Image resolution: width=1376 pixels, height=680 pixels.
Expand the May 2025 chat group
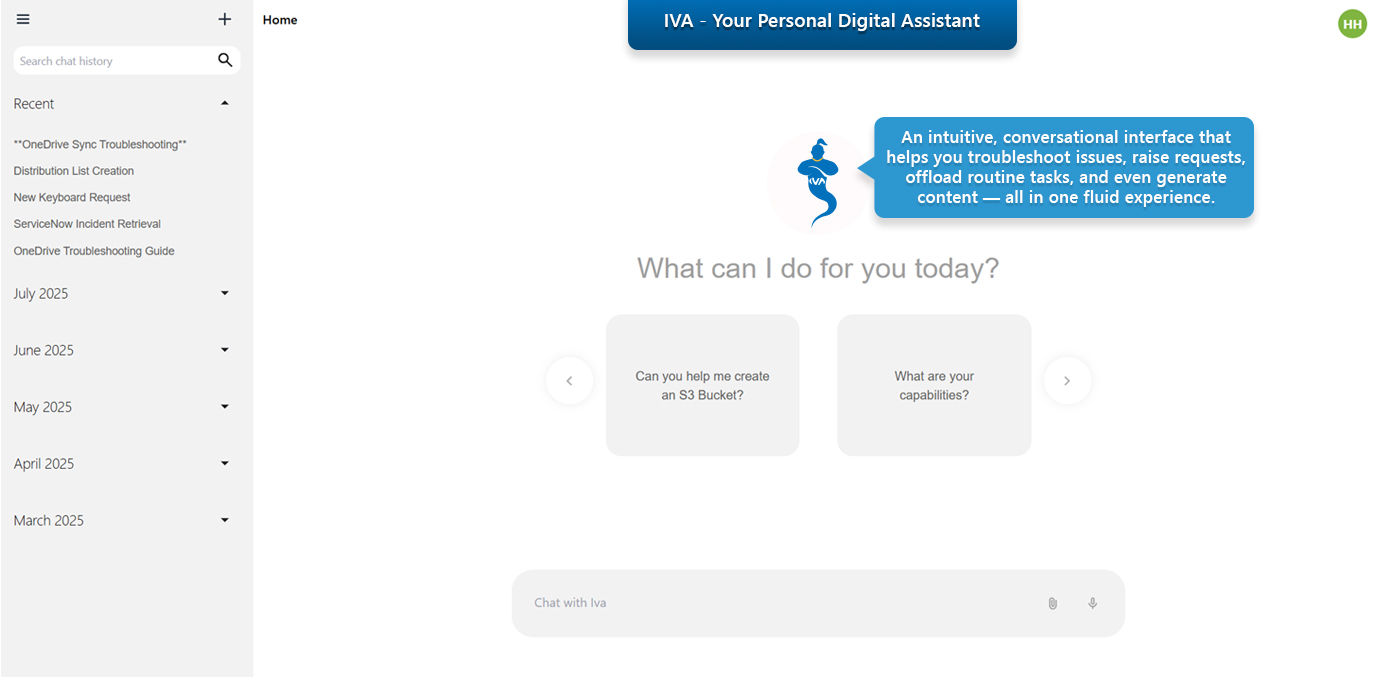coord(225,407)
